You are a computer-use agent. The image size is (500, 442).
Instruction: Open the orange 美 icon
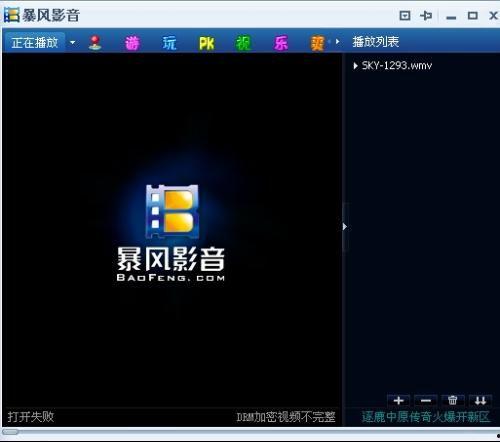coord(317,43)
